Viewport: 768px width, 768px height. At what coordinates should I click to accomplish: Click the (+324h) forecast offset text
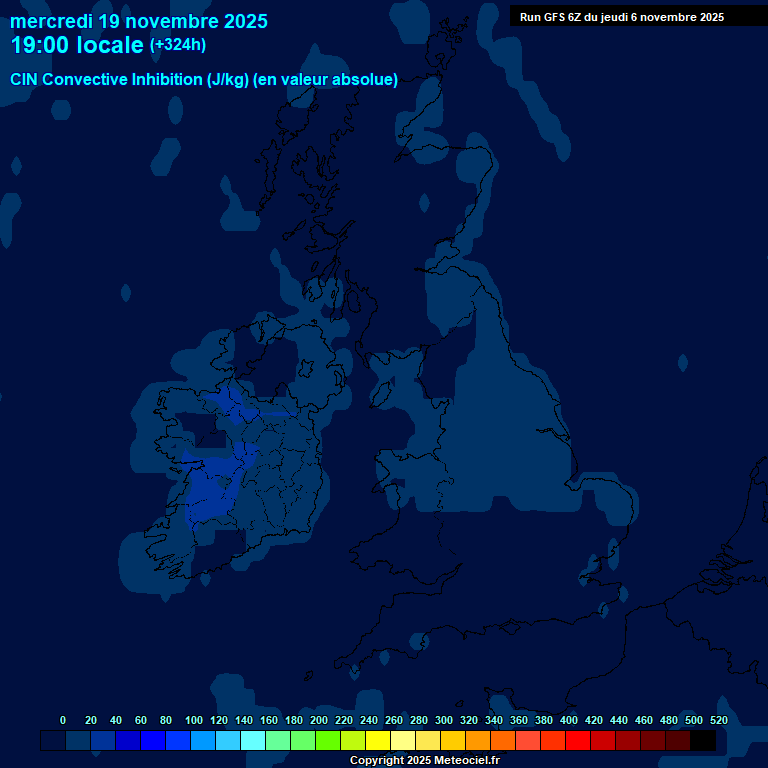[x=178, y=45]
